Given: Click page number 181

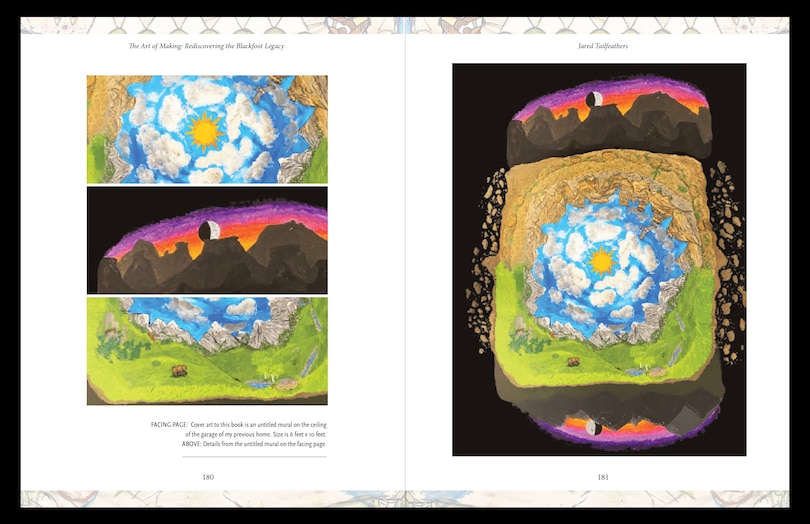Looking at the screenshot, I should tap(603, 477).
